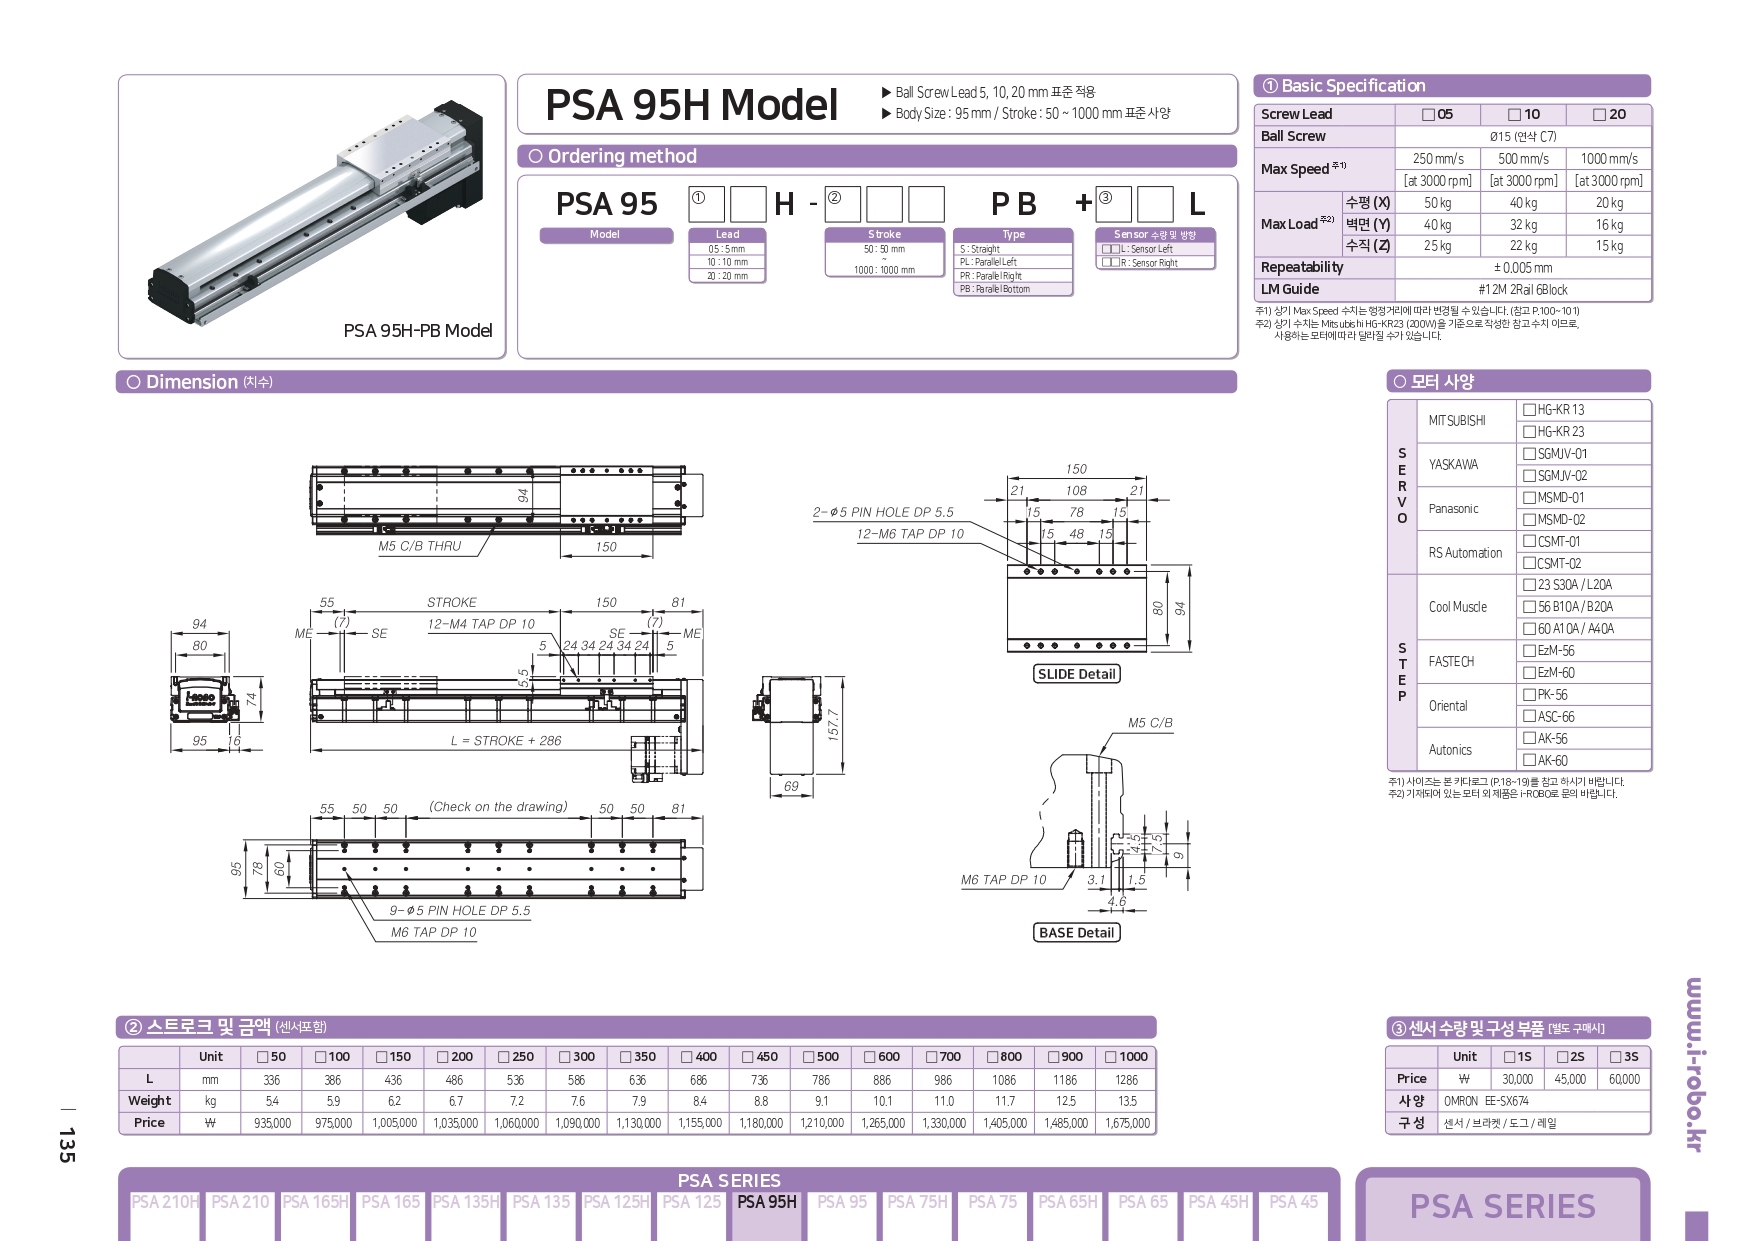
Task: Click the PSA SERIES title block
Action: pyautogui.click(x=1503, y=1207)
